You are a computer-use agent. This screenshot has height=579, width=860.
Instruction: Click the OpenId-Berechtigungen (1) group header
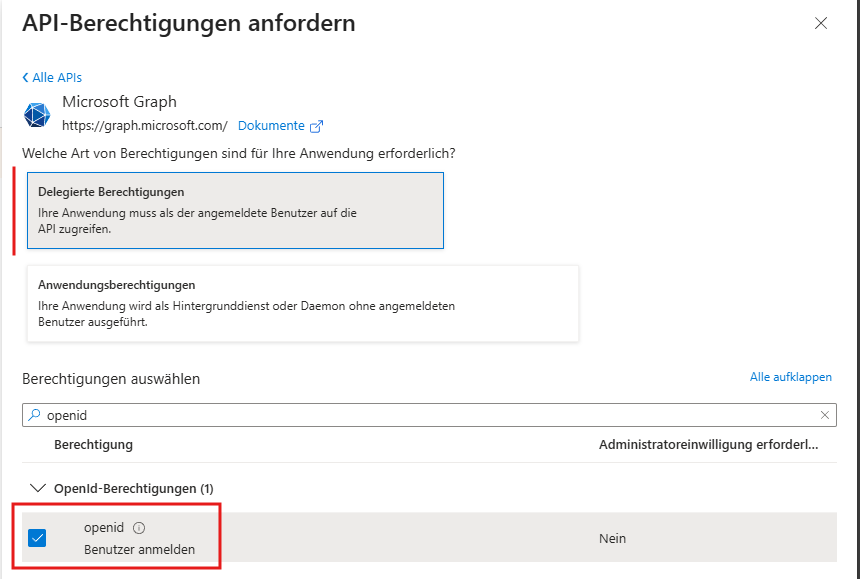[134, 489]
